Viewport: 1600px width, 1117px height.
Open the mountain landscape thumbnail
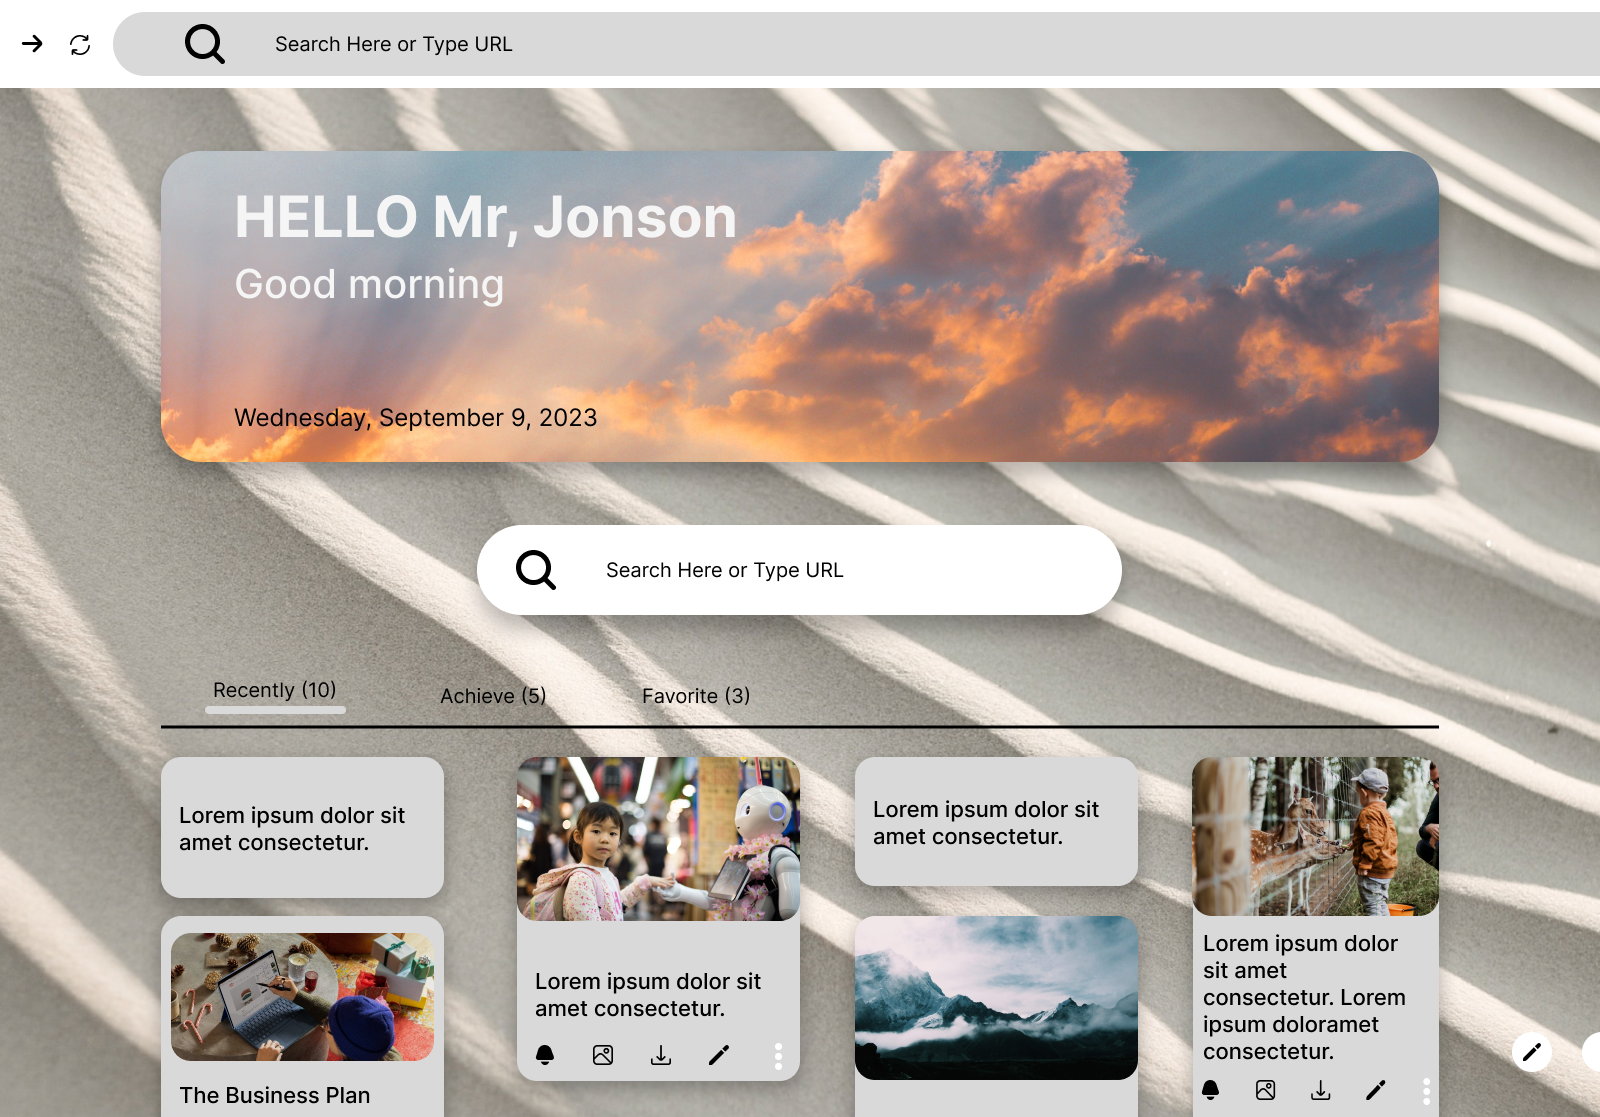click(995, 997)
